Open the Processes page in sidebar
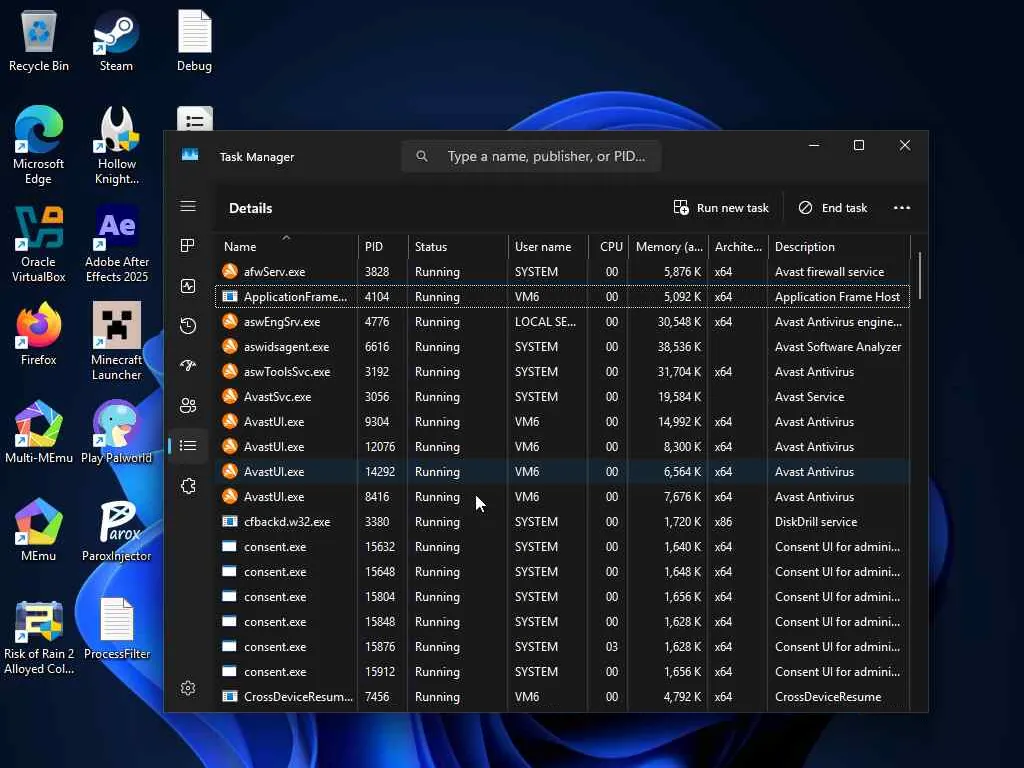Viewport: 1024px width, 768px height. pyautogui.click(x=188, y=246)
